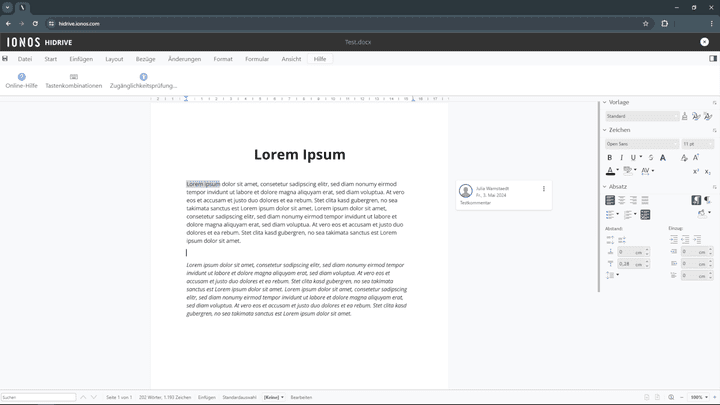
Task: Click the outline format icon
Action: pyautogui.click(x=645, y=214)
